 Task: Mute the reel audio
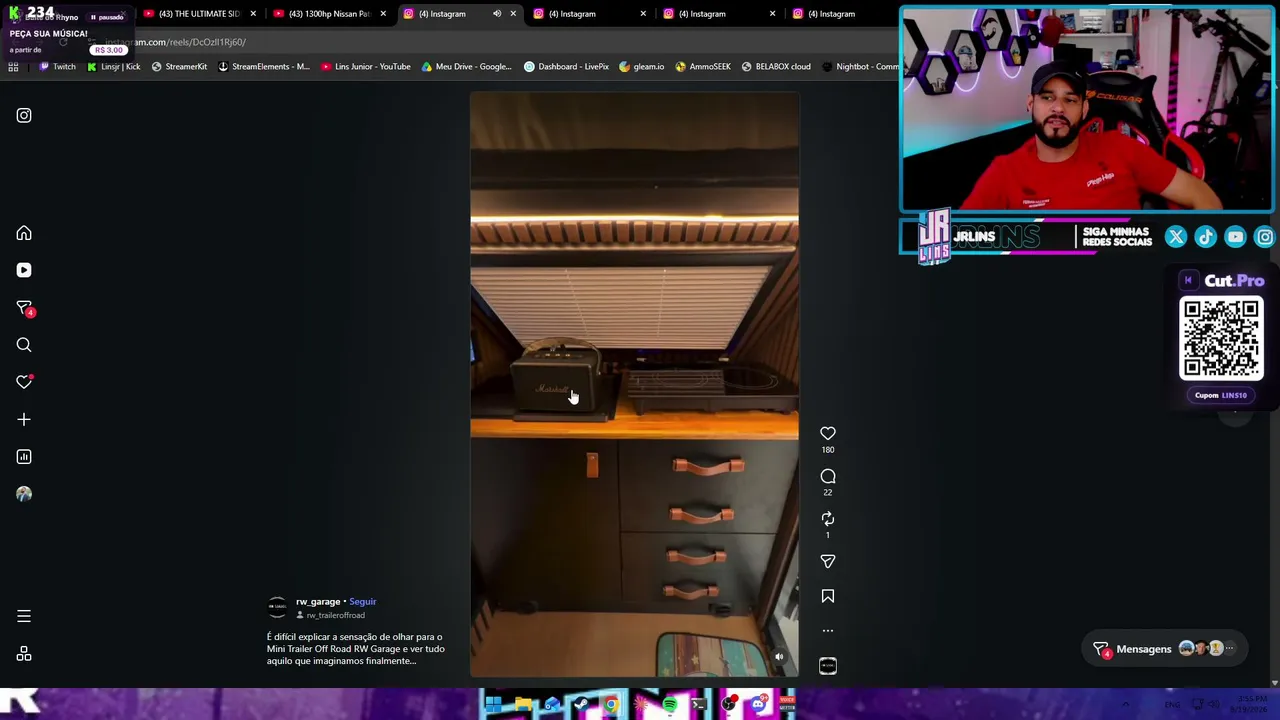coord(779,657)
